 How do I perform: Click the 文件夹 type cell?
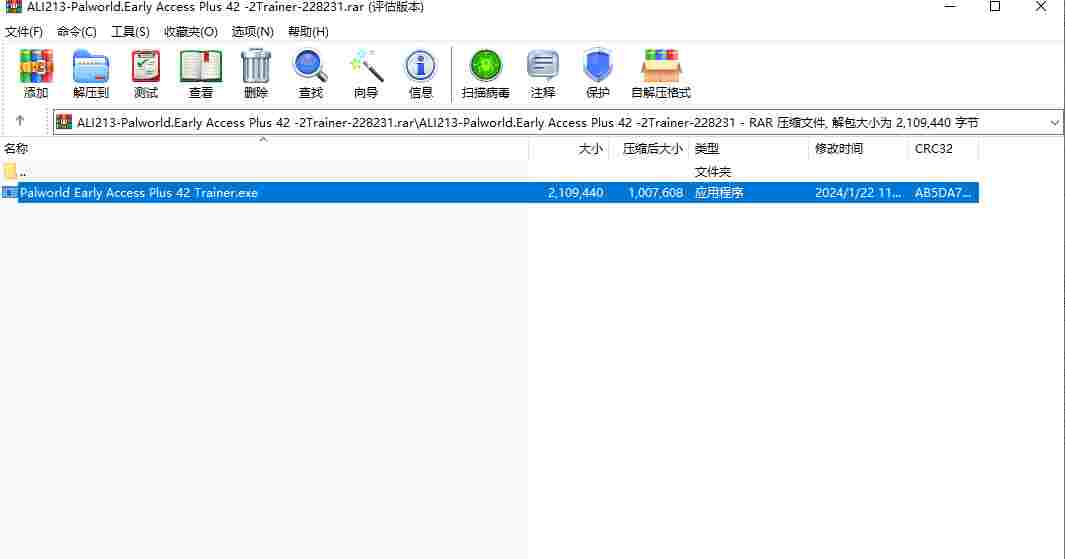[712, 172]
